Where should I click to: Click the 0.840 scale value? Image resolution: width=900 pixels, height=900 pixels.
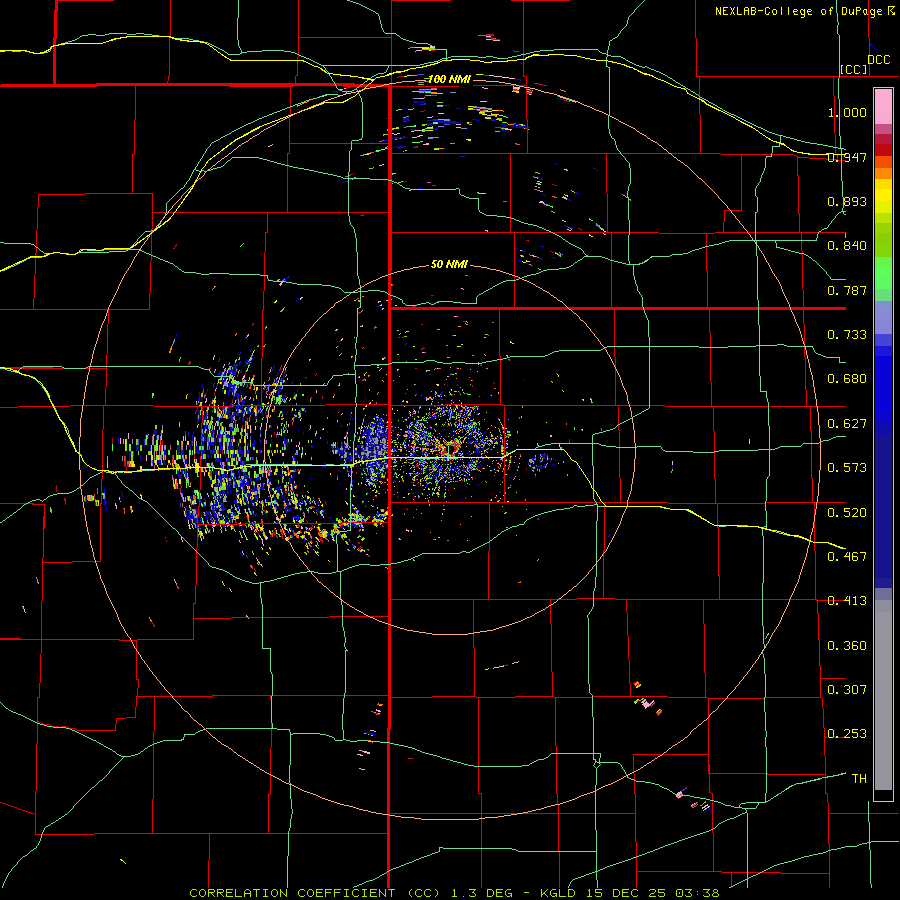[847, 246]
